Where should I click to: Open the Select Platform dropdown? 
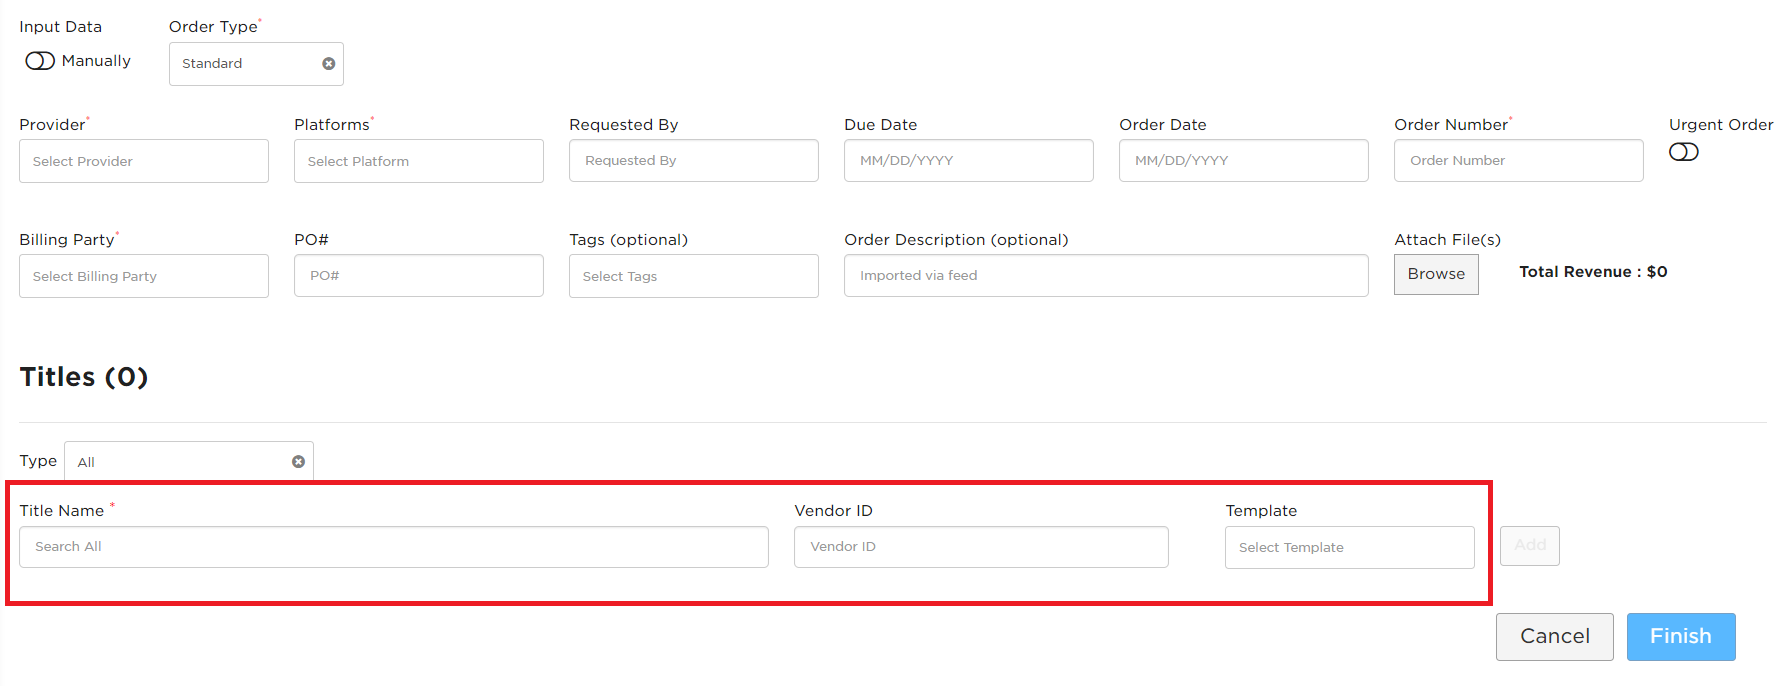(x=419, y=161)
